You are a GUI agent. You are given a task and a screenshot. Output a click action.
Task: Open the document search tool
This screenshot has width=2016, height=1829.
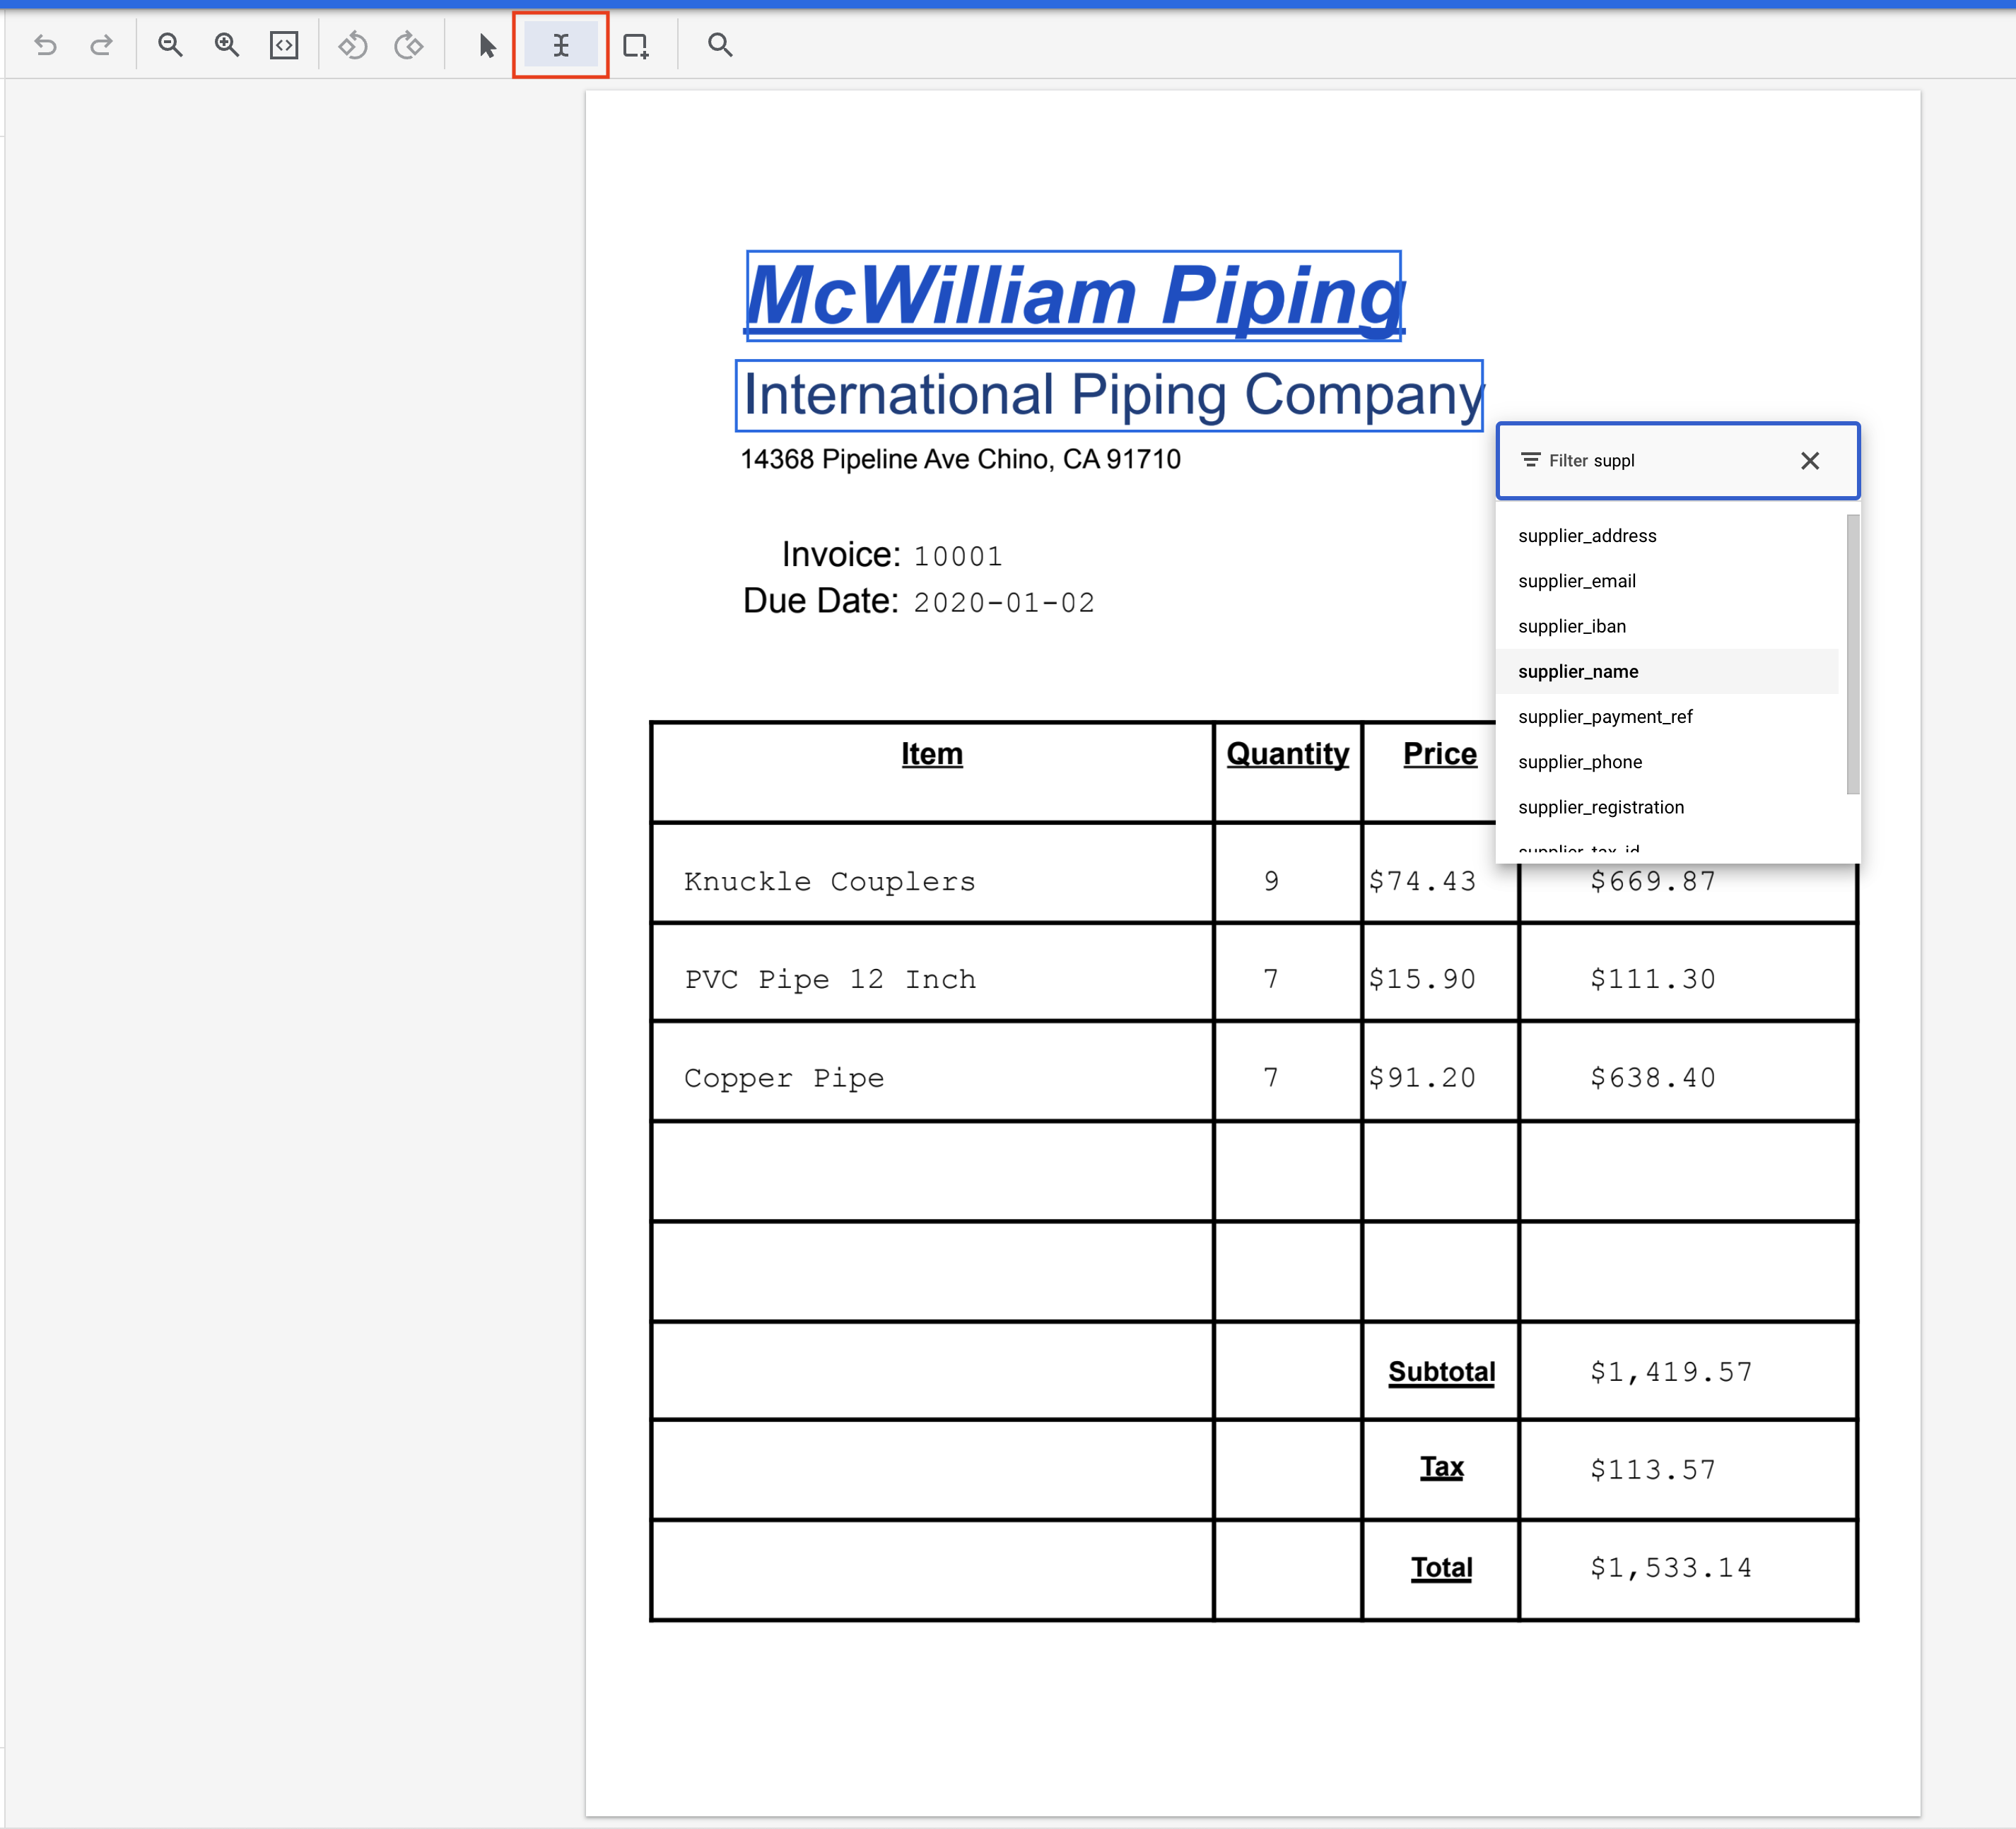coord(719,45)
